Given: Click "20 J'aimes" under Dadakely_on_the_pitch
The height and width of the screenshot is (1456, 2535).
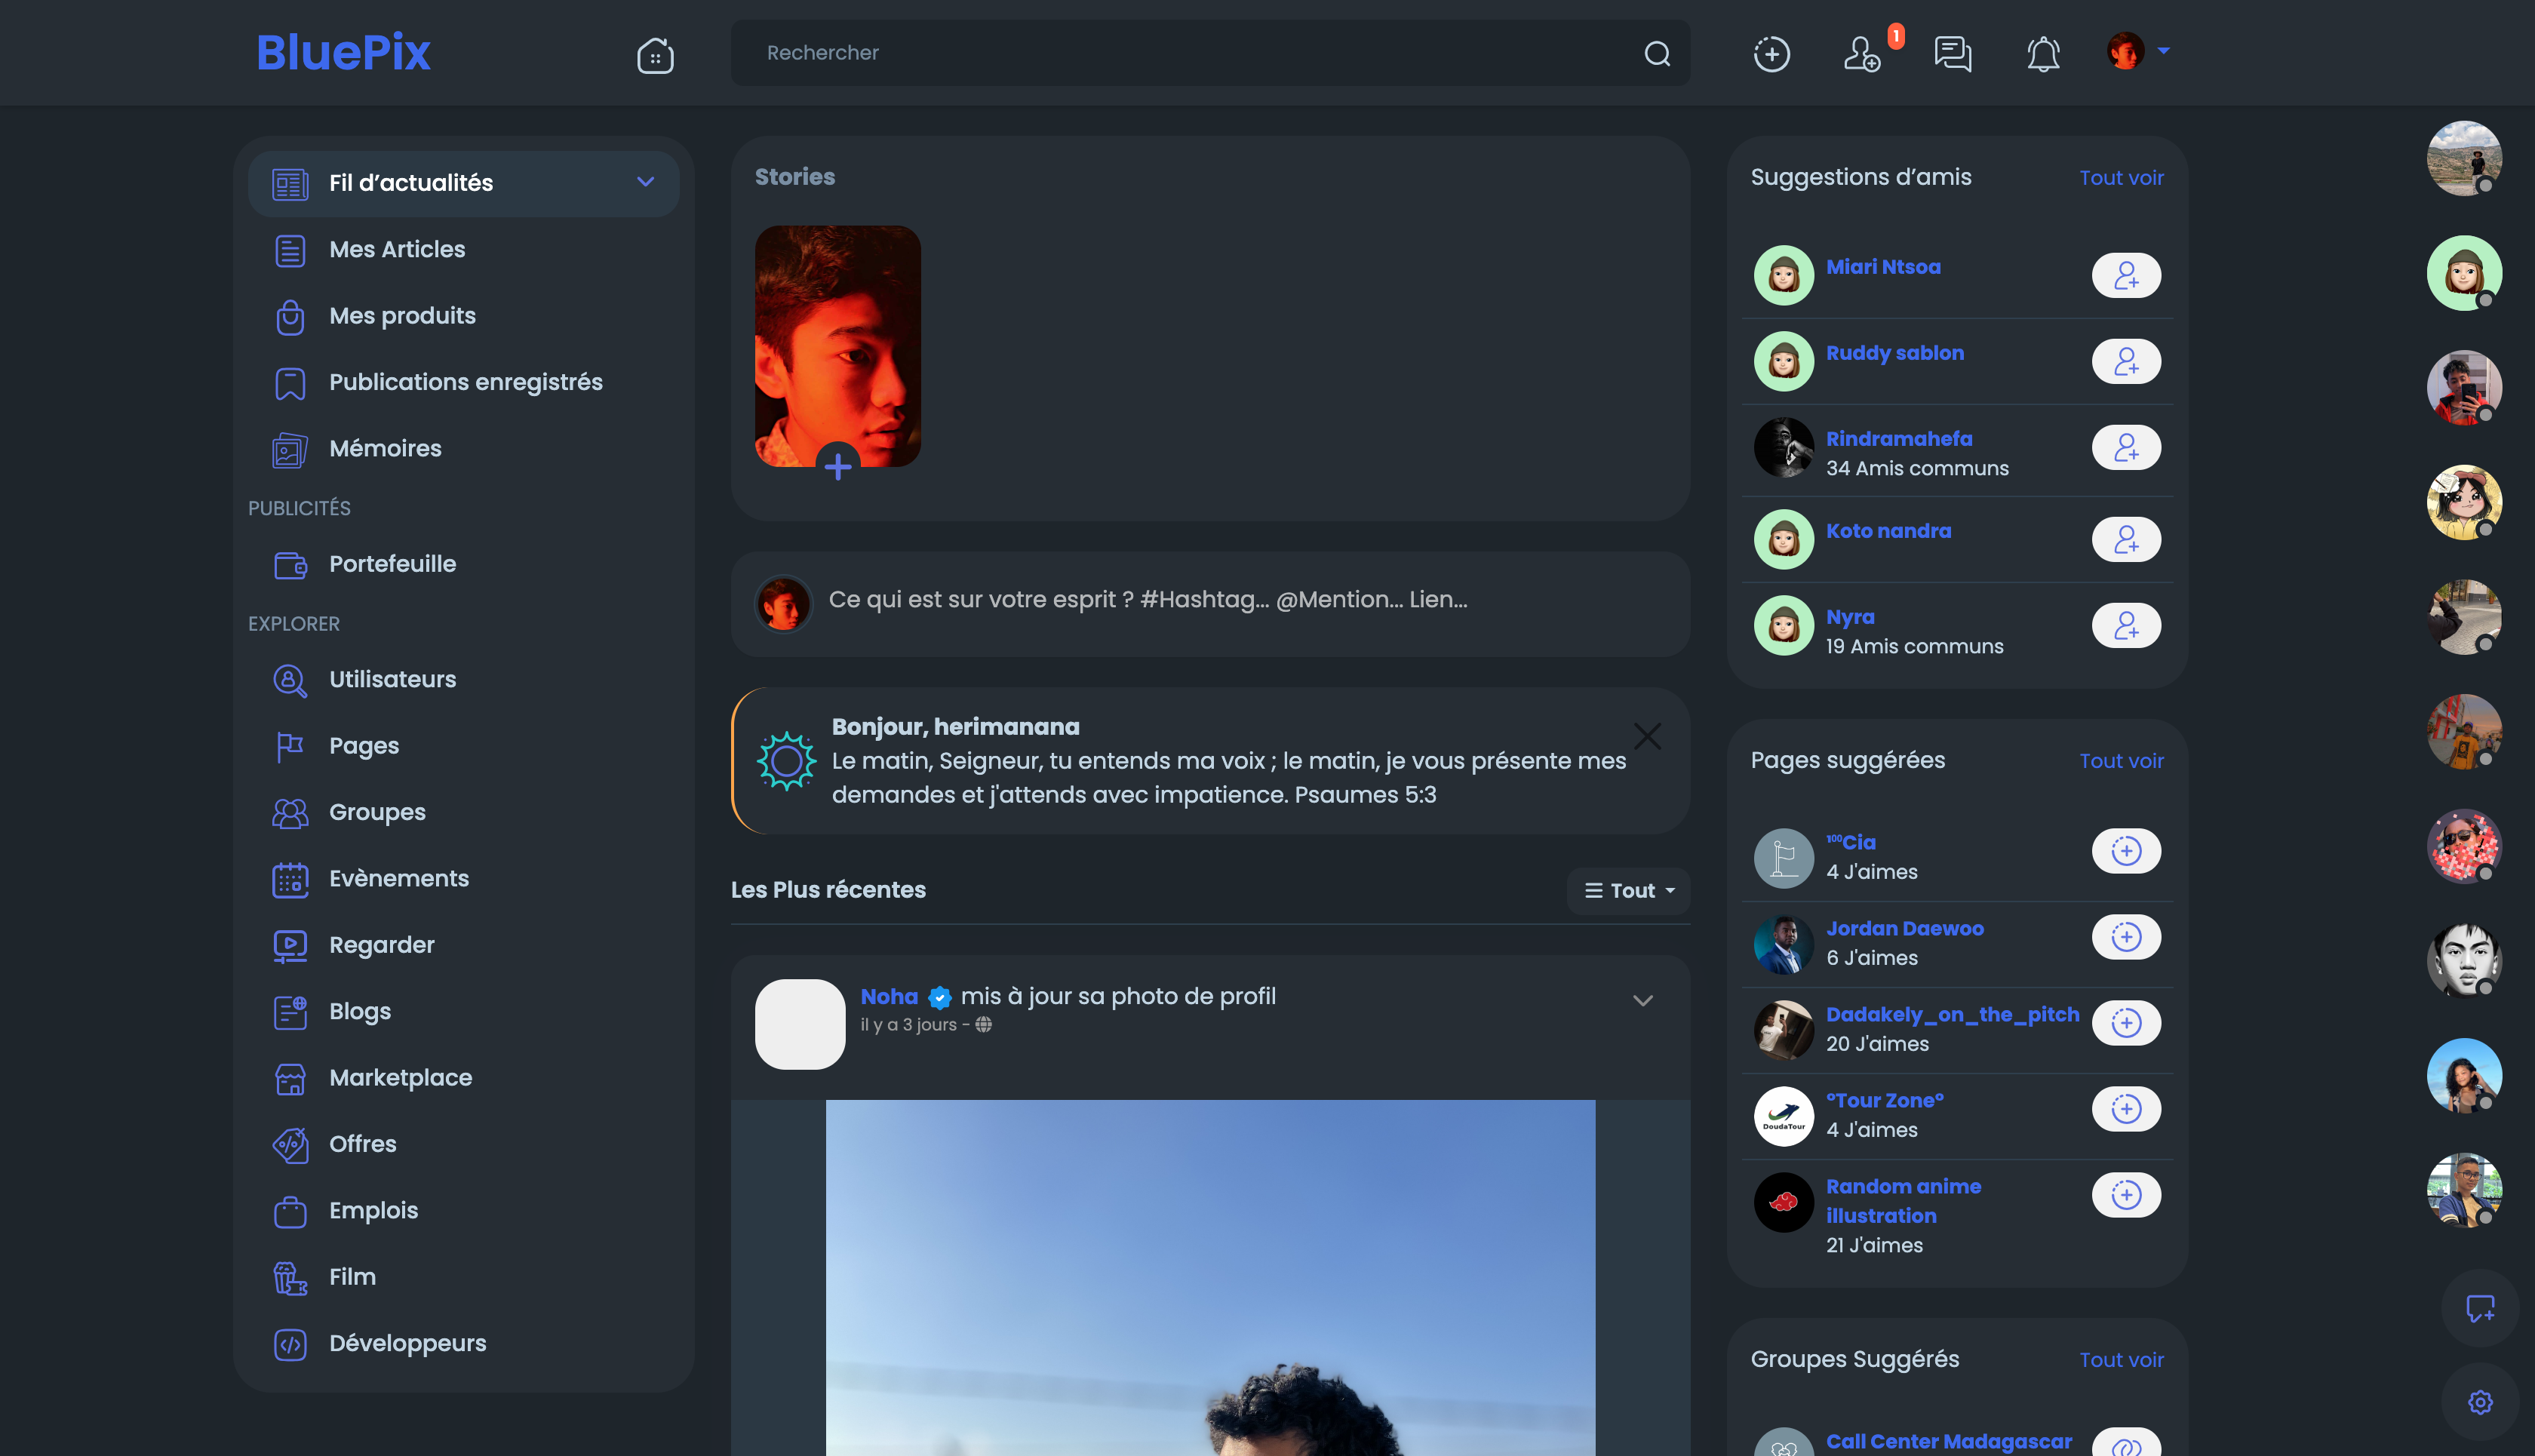Looking at the screenshot, I should click(x=1877, y=1044).
